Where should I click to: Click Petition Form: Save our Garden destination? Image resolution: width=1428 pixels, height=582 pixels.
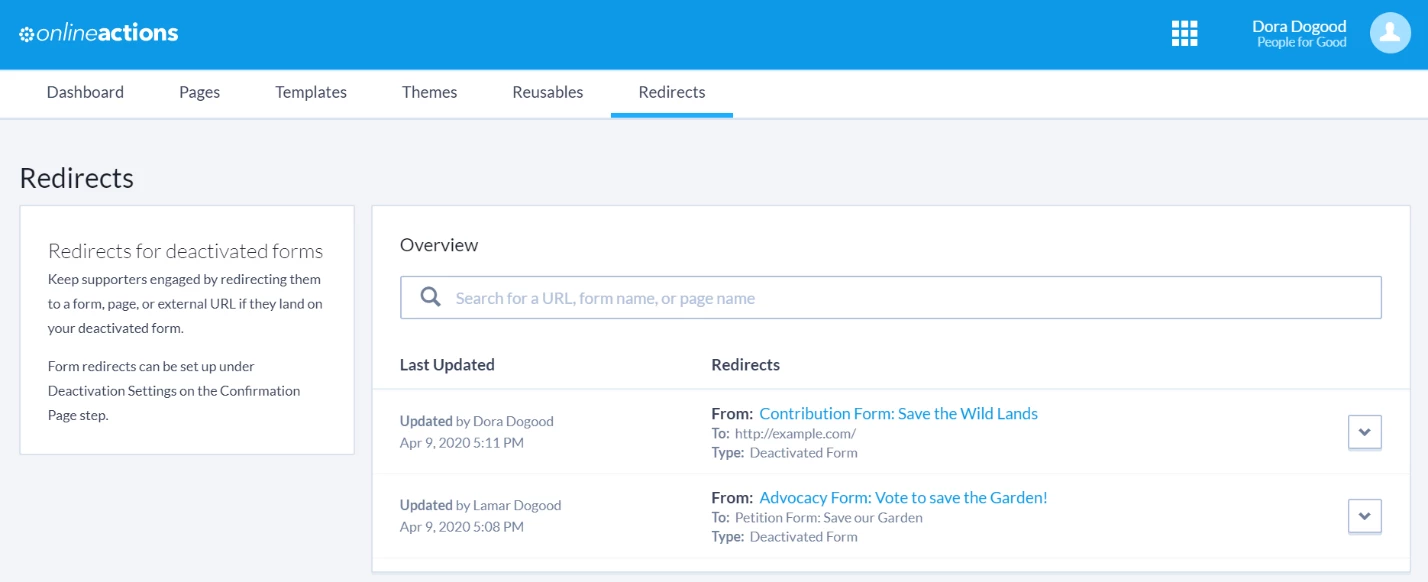click(829, 518)
